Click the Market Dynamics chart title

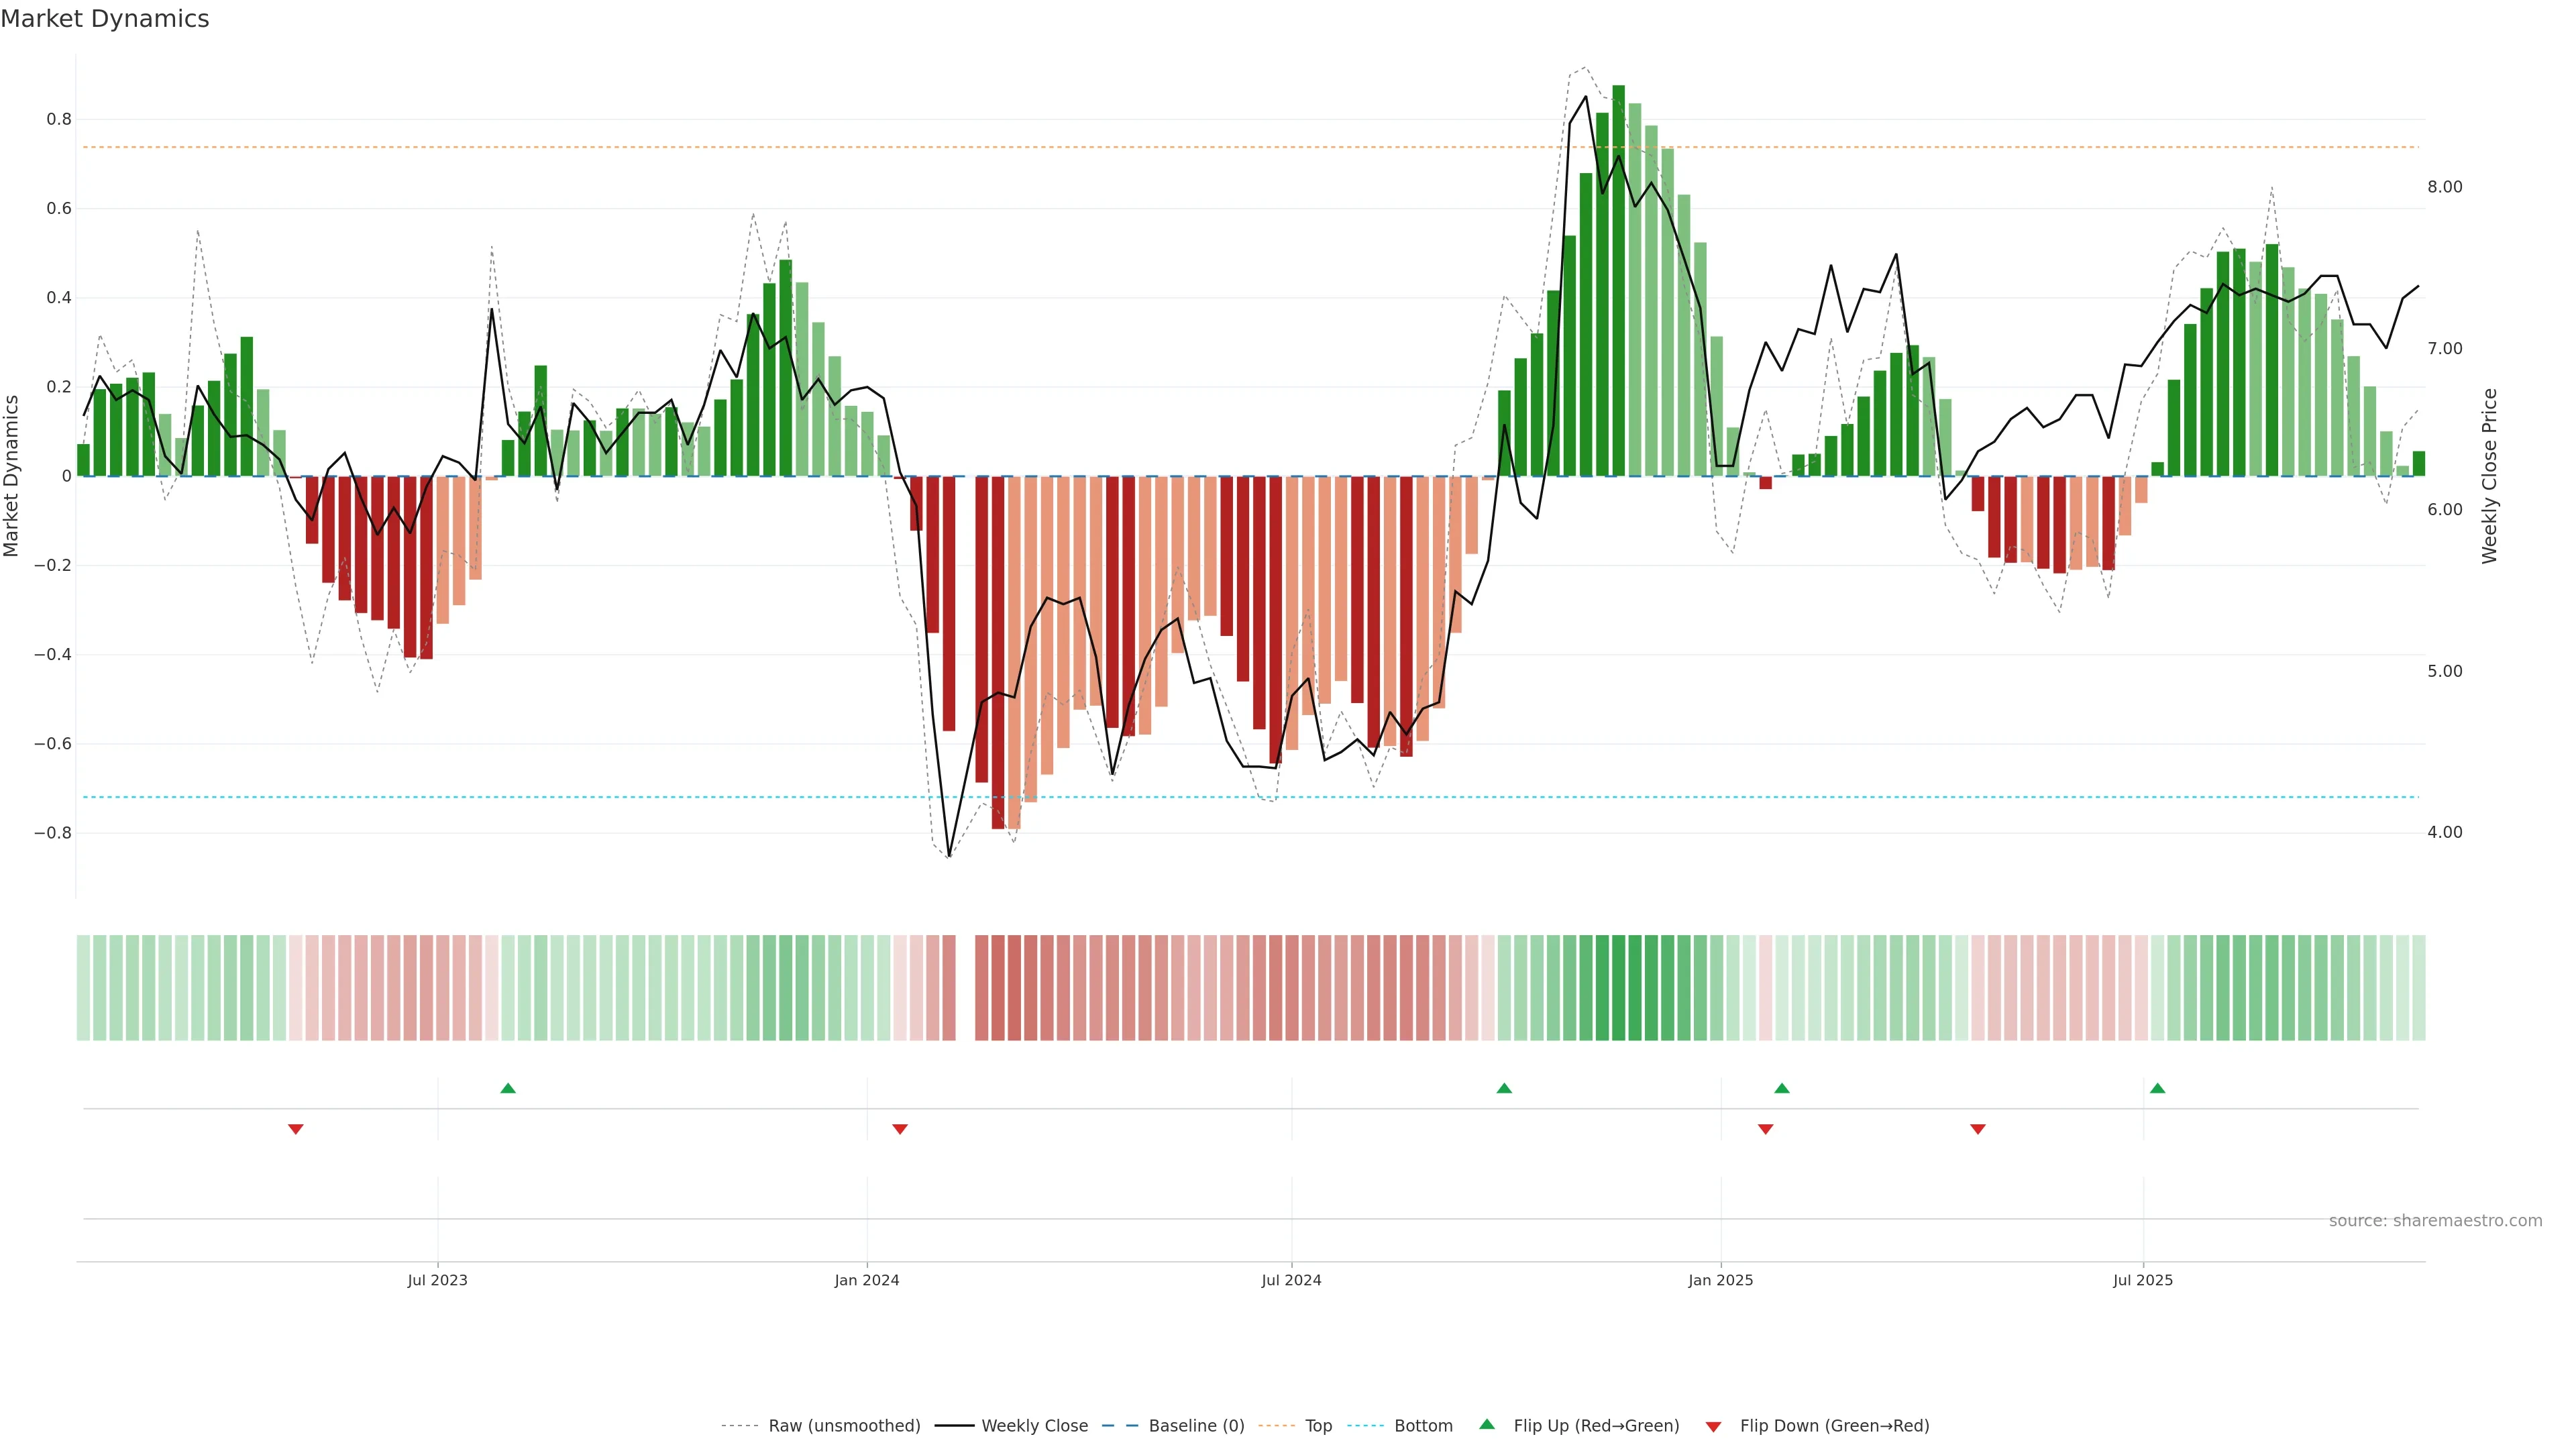click(x=105, y=19)
